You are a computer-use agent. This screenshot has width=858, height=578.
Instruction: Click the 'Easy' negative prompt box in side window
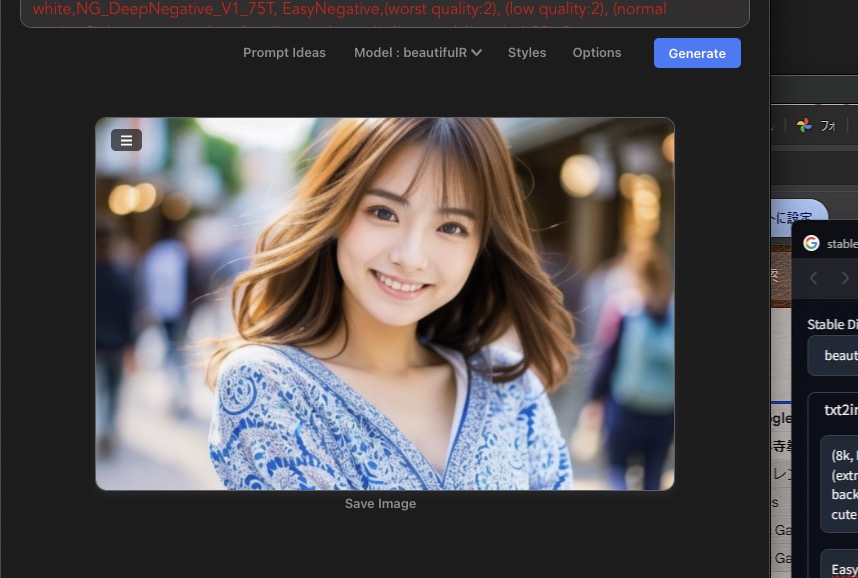click(839, 564)
